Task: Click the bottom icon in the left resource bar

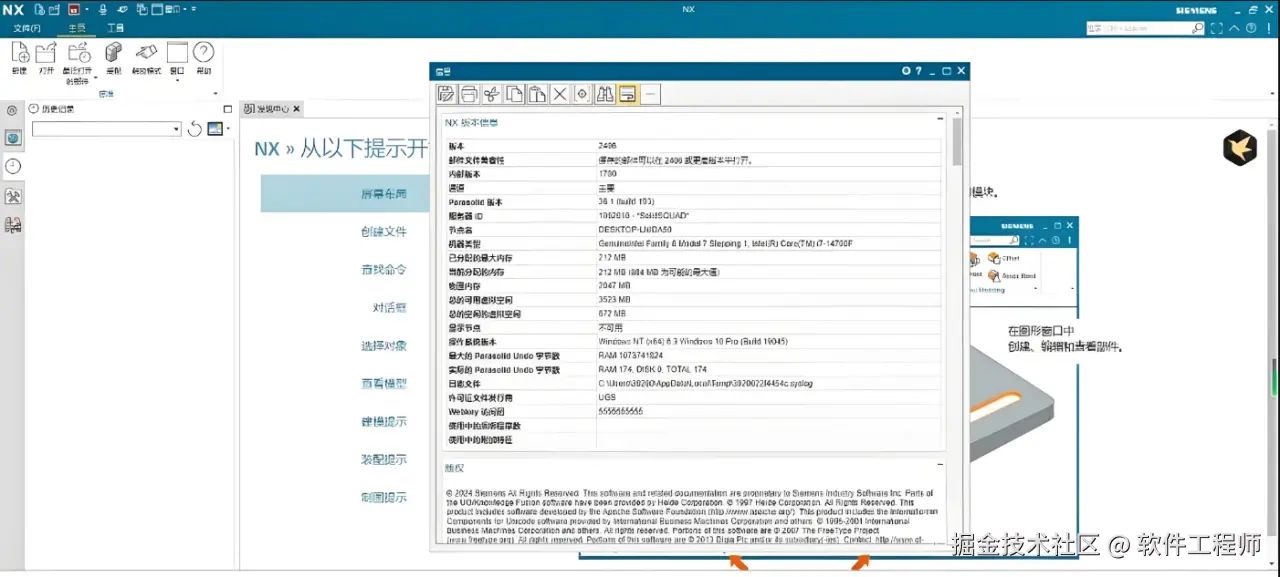Action: [13, 225]
